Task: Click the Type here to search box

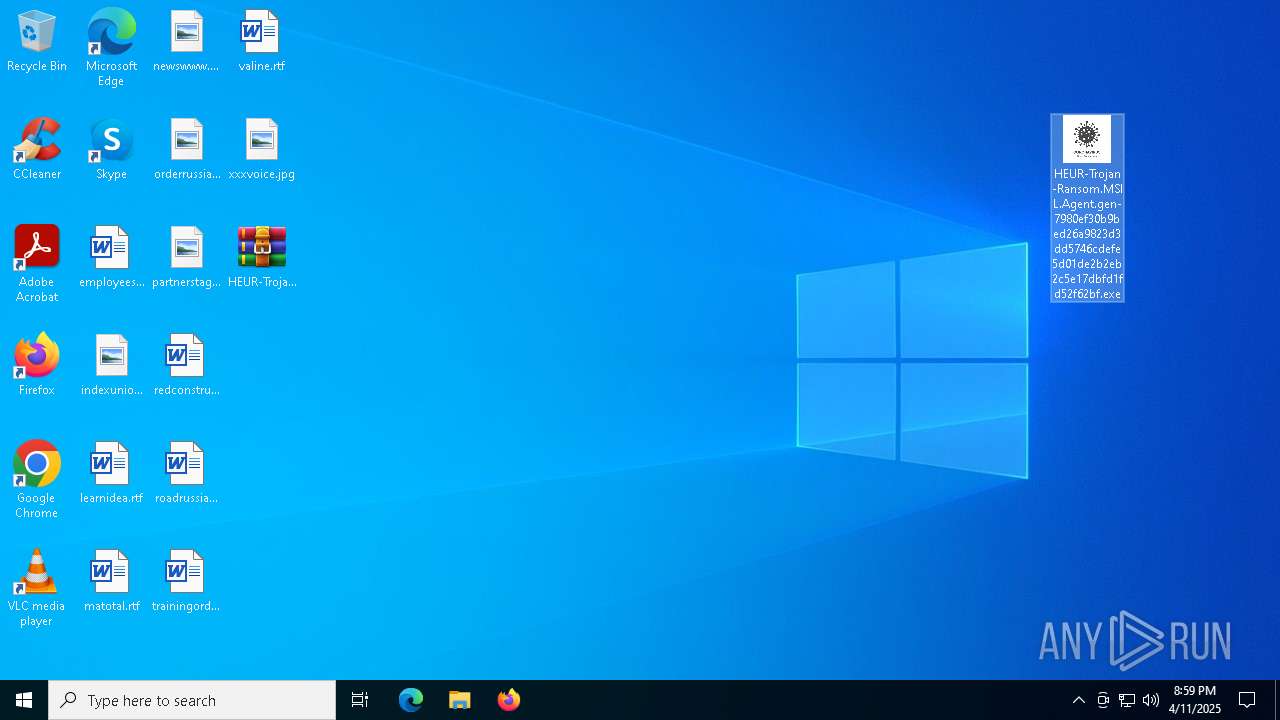Action: (x=192, y=700)
